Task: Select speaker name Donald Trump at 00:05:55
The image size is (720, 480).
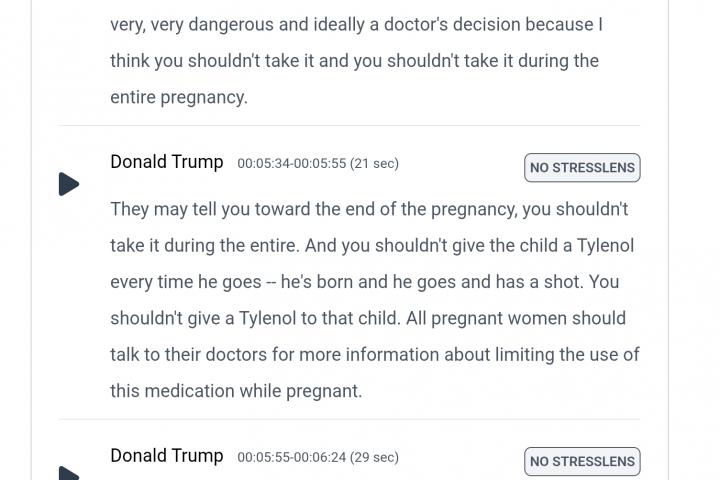Action: (x=167, y=456)
